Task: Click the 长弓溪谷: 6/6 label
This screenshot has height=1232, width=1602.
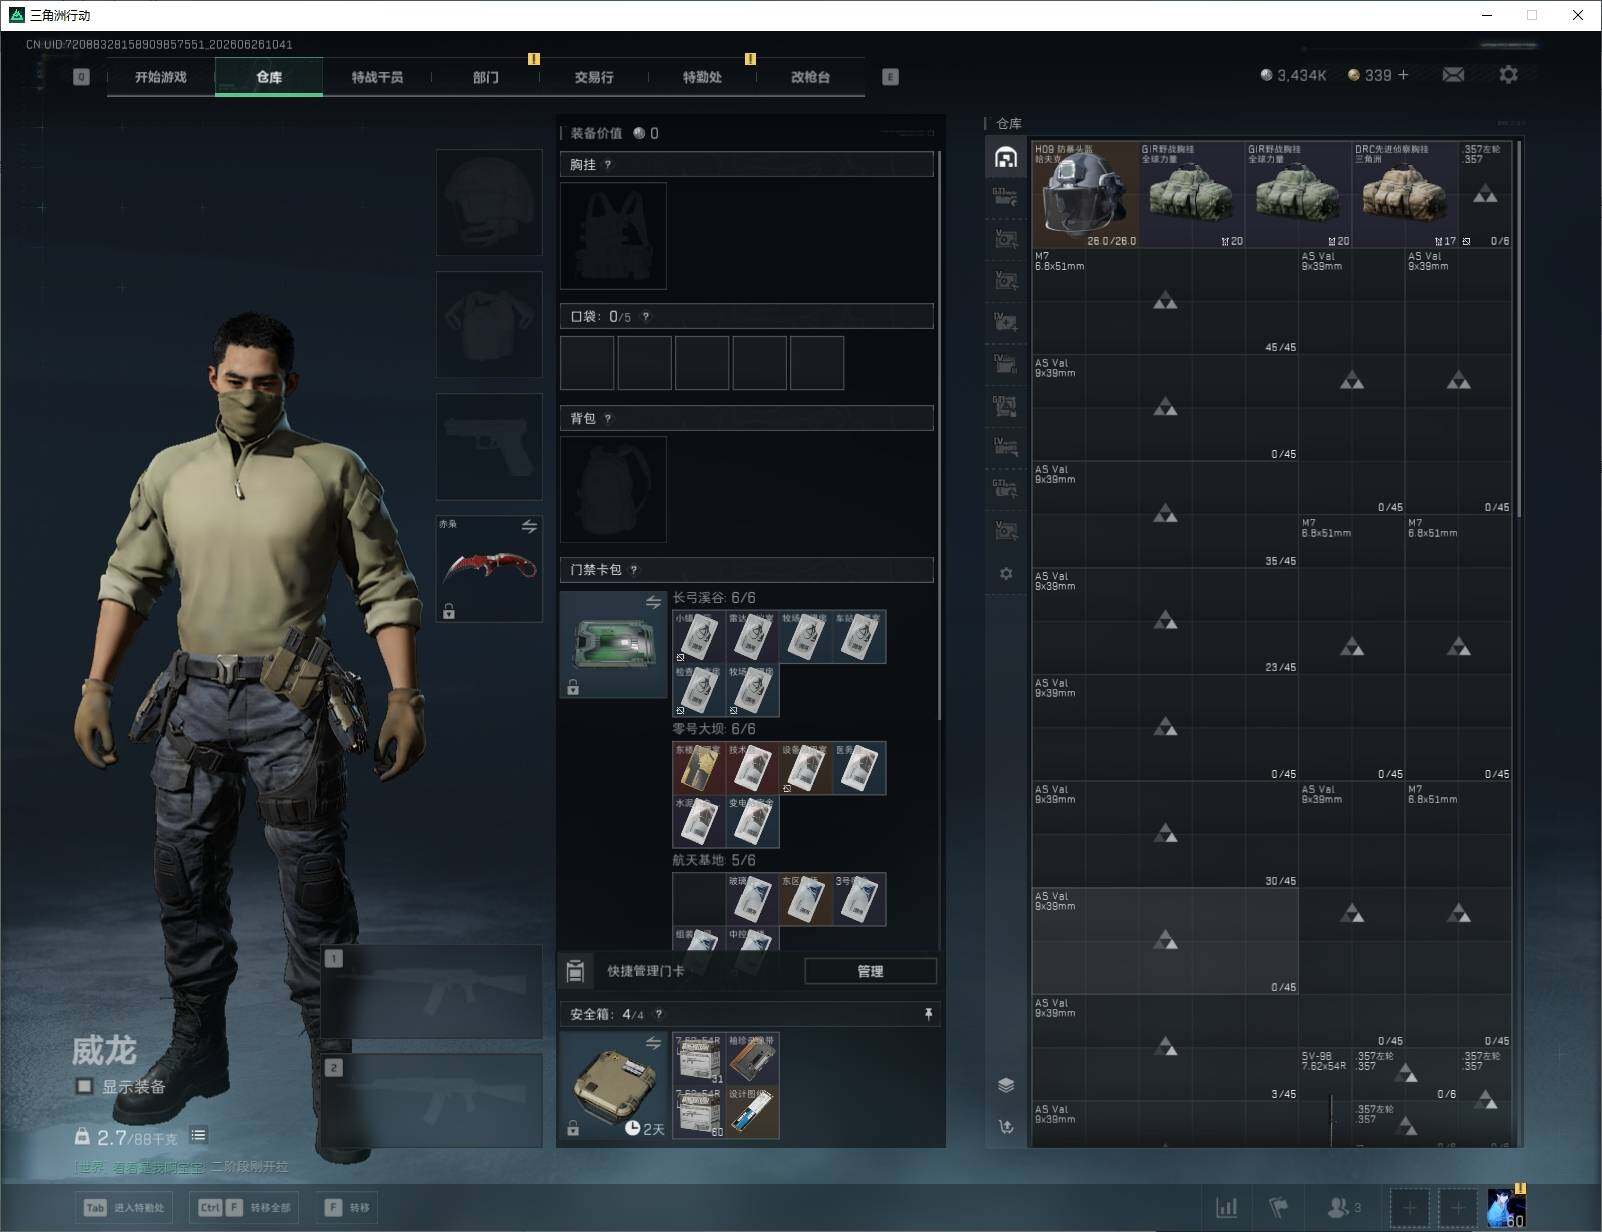Action: (714, 598)
